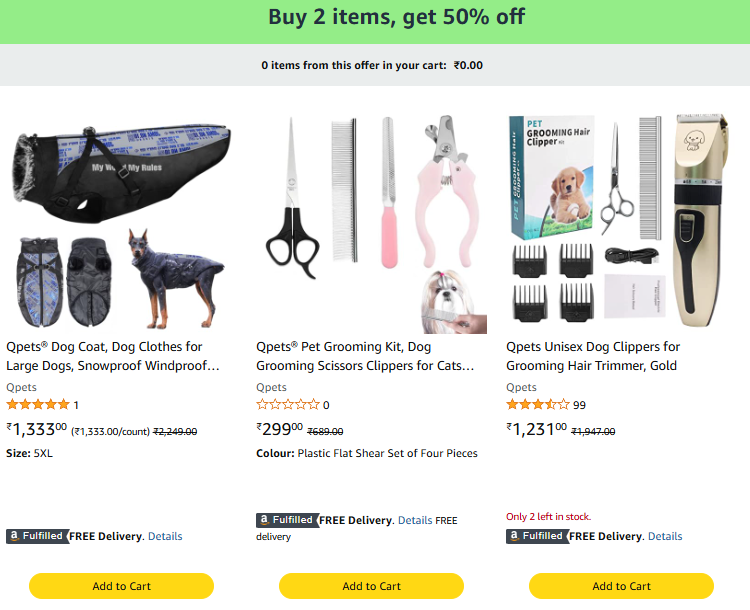
Task: Click the grooming kit empty star rating
Action: tap(288, 405)
